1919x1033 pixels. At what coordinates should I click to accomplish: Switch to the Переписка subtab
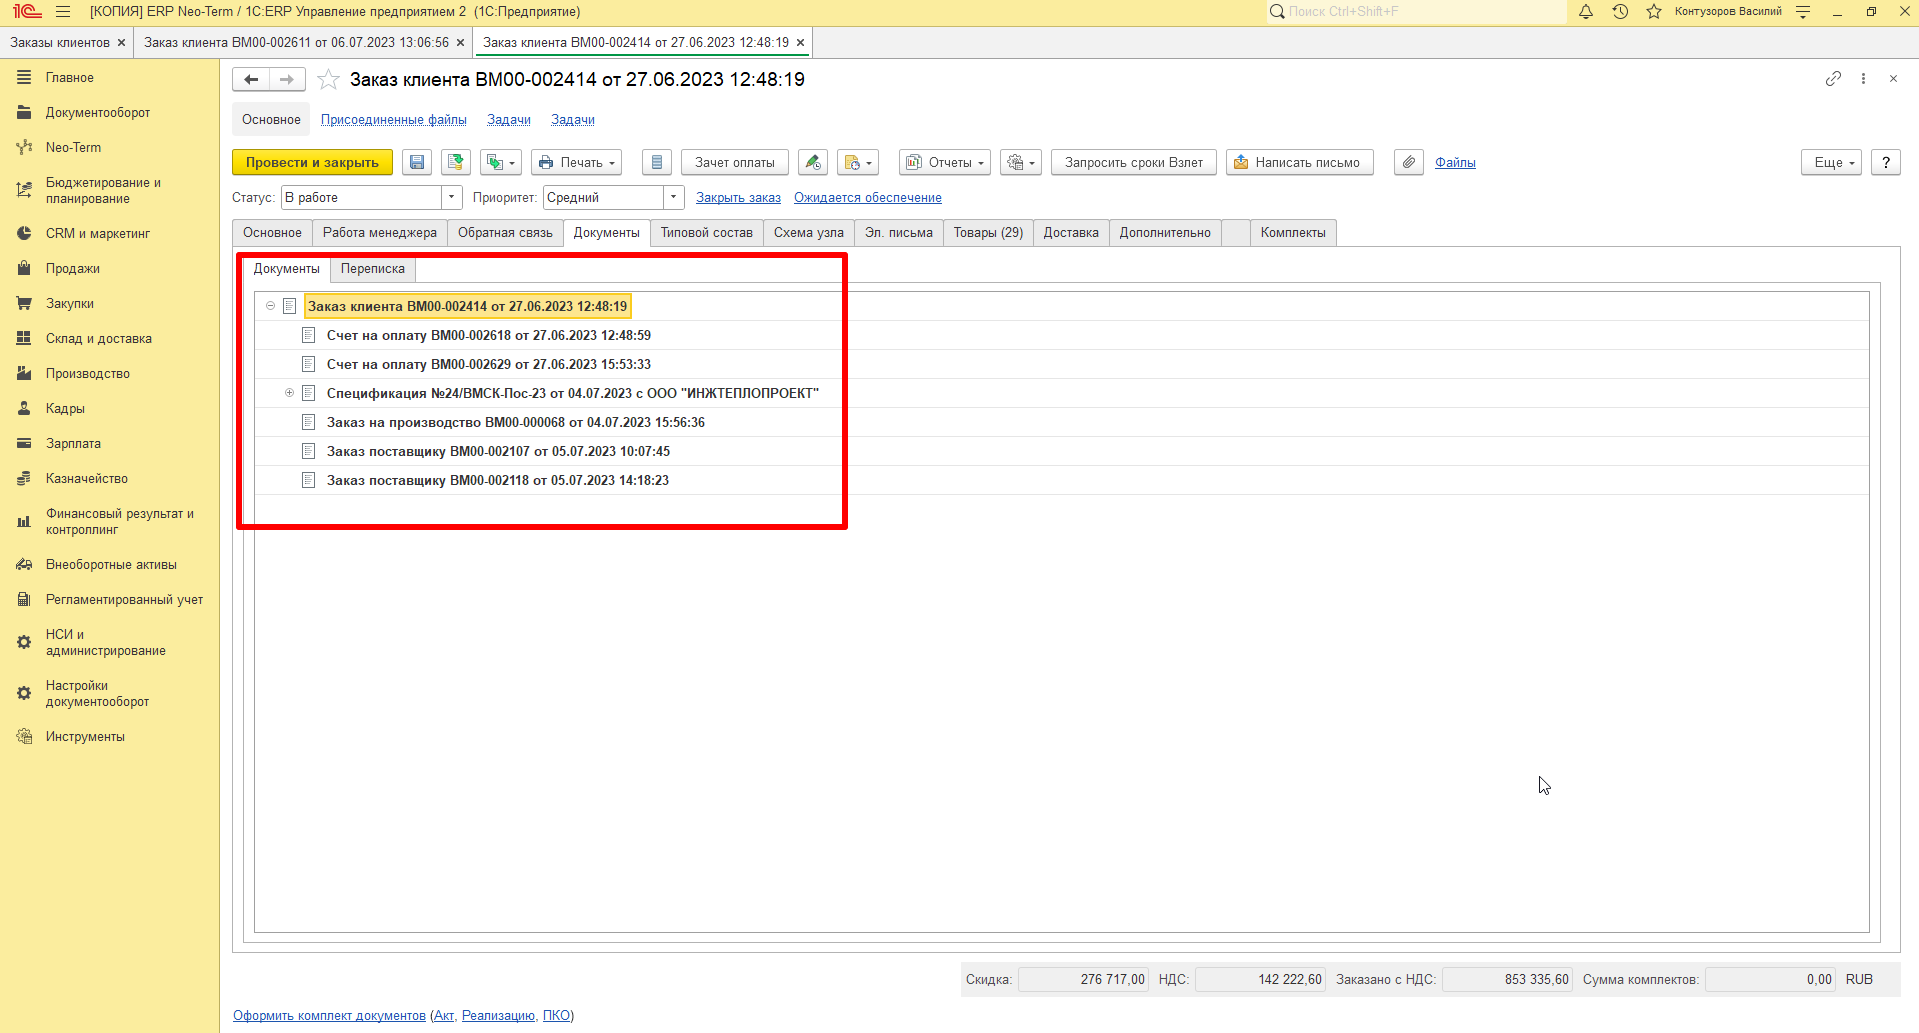coord(372,269)
